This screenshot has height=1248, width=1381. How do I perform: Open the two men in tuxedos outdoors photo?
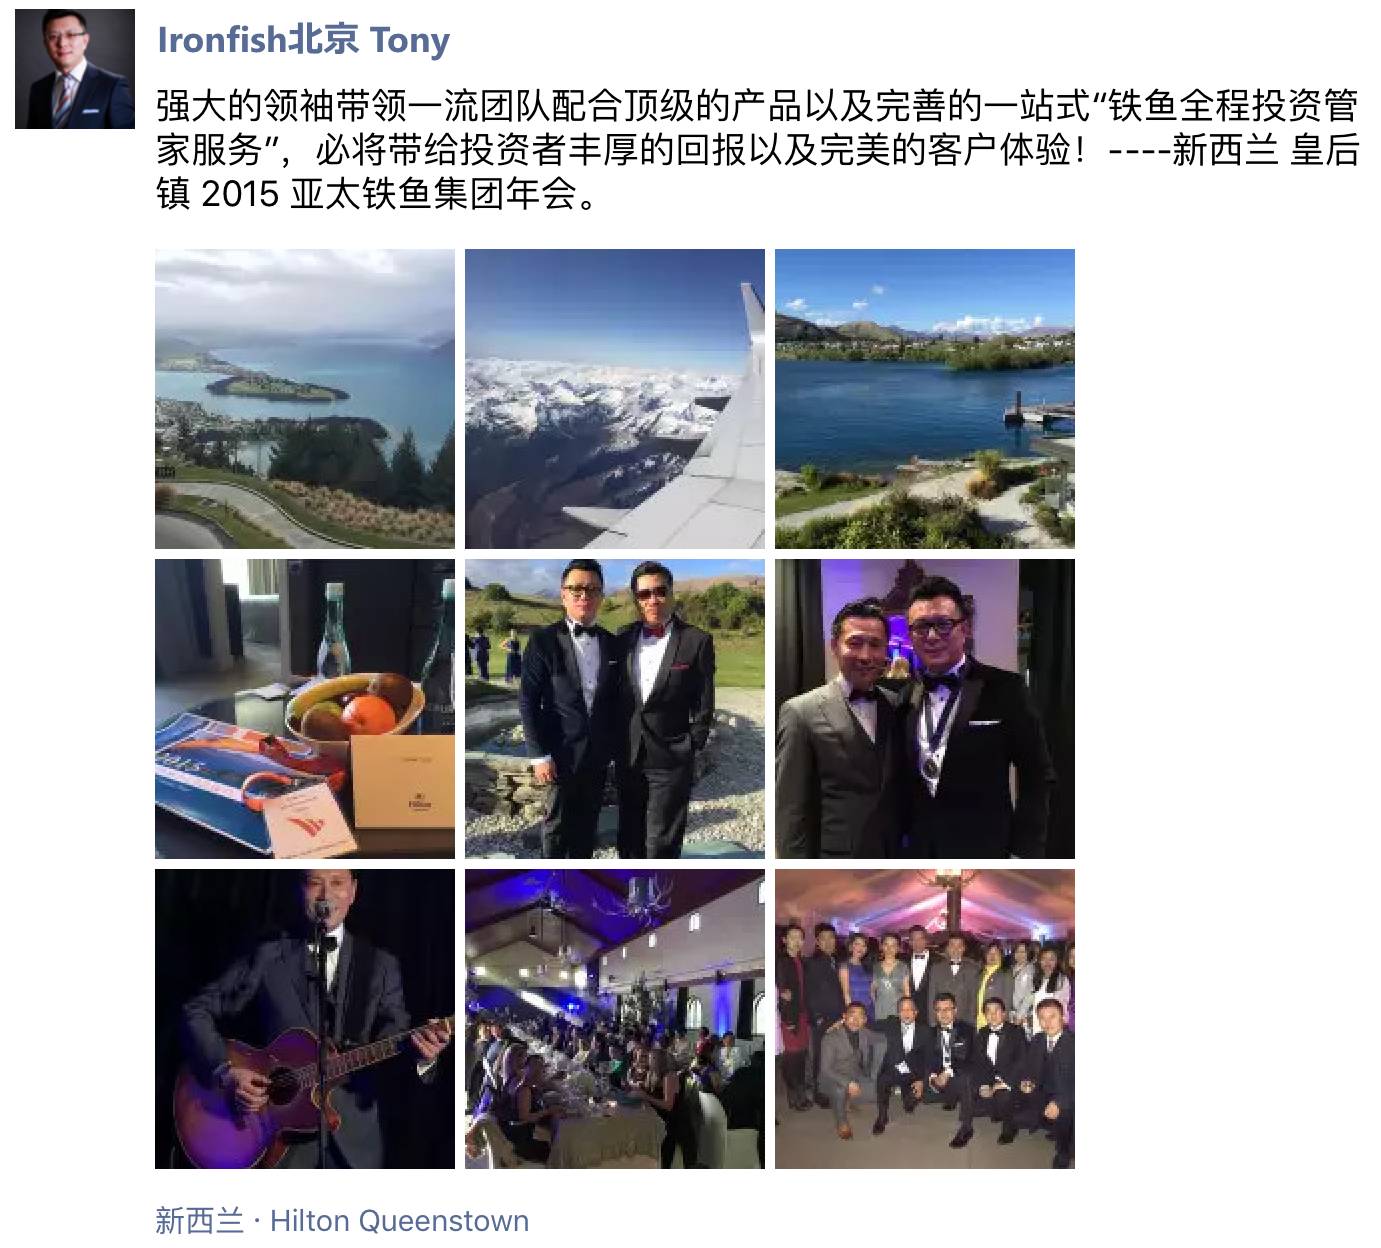(615, 709)
